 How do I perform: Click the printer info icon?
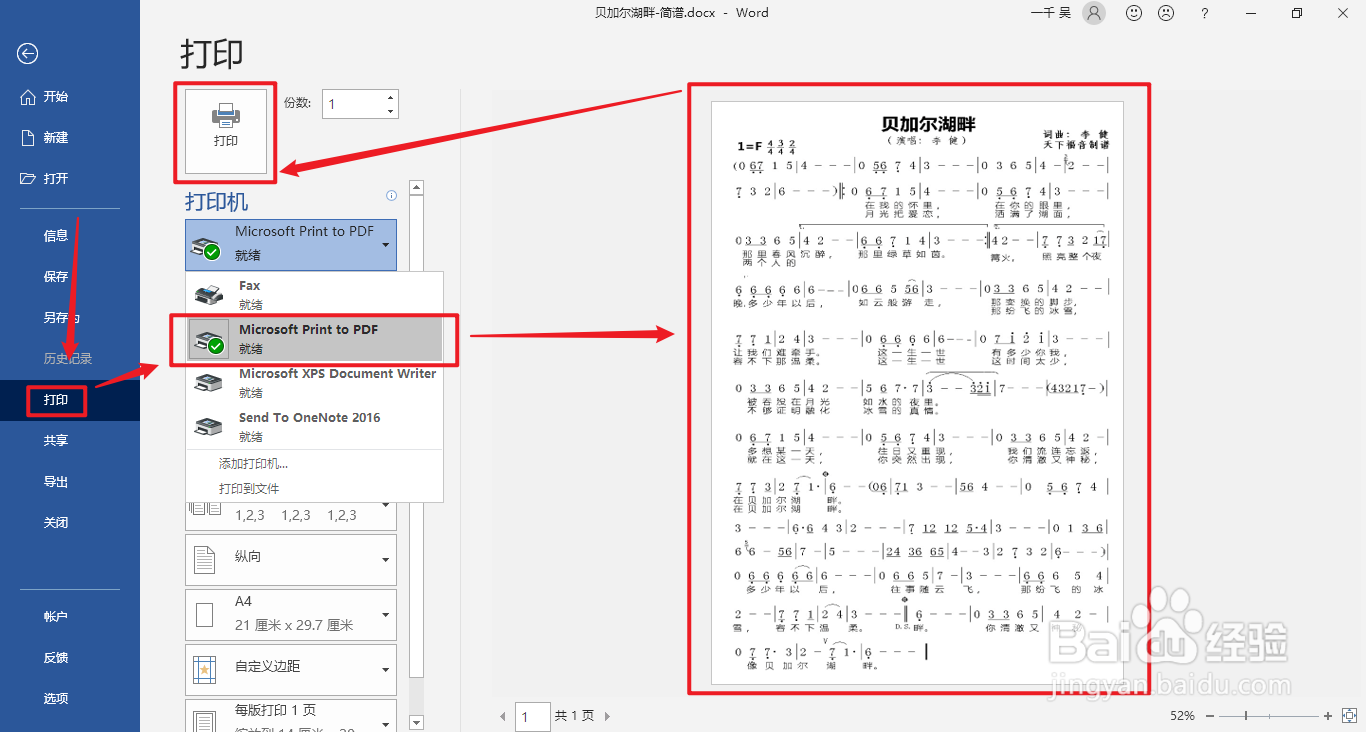[x=391, y=196]
